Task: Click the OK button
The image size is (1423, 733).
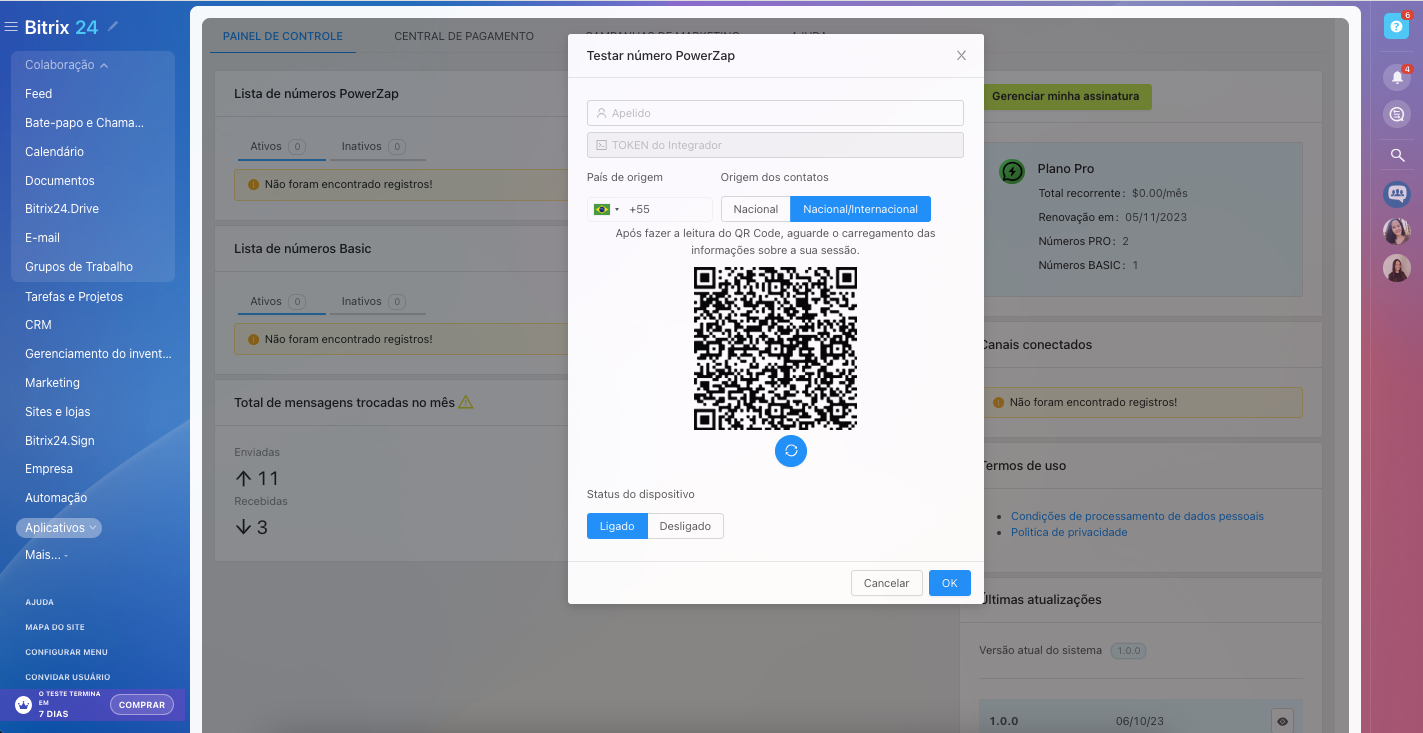Action: pos(949,583)
